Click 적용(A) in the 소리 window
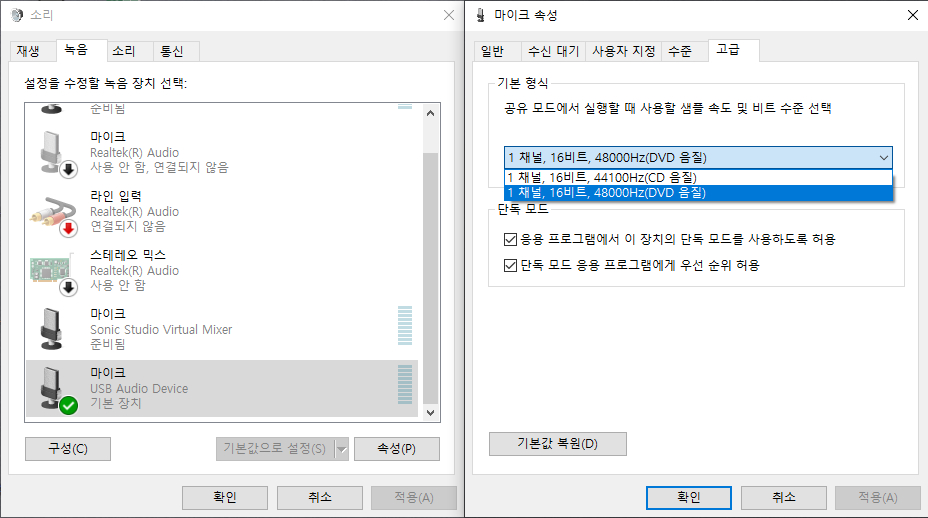This screenshot has height=518, width=928. pos(414,498)
